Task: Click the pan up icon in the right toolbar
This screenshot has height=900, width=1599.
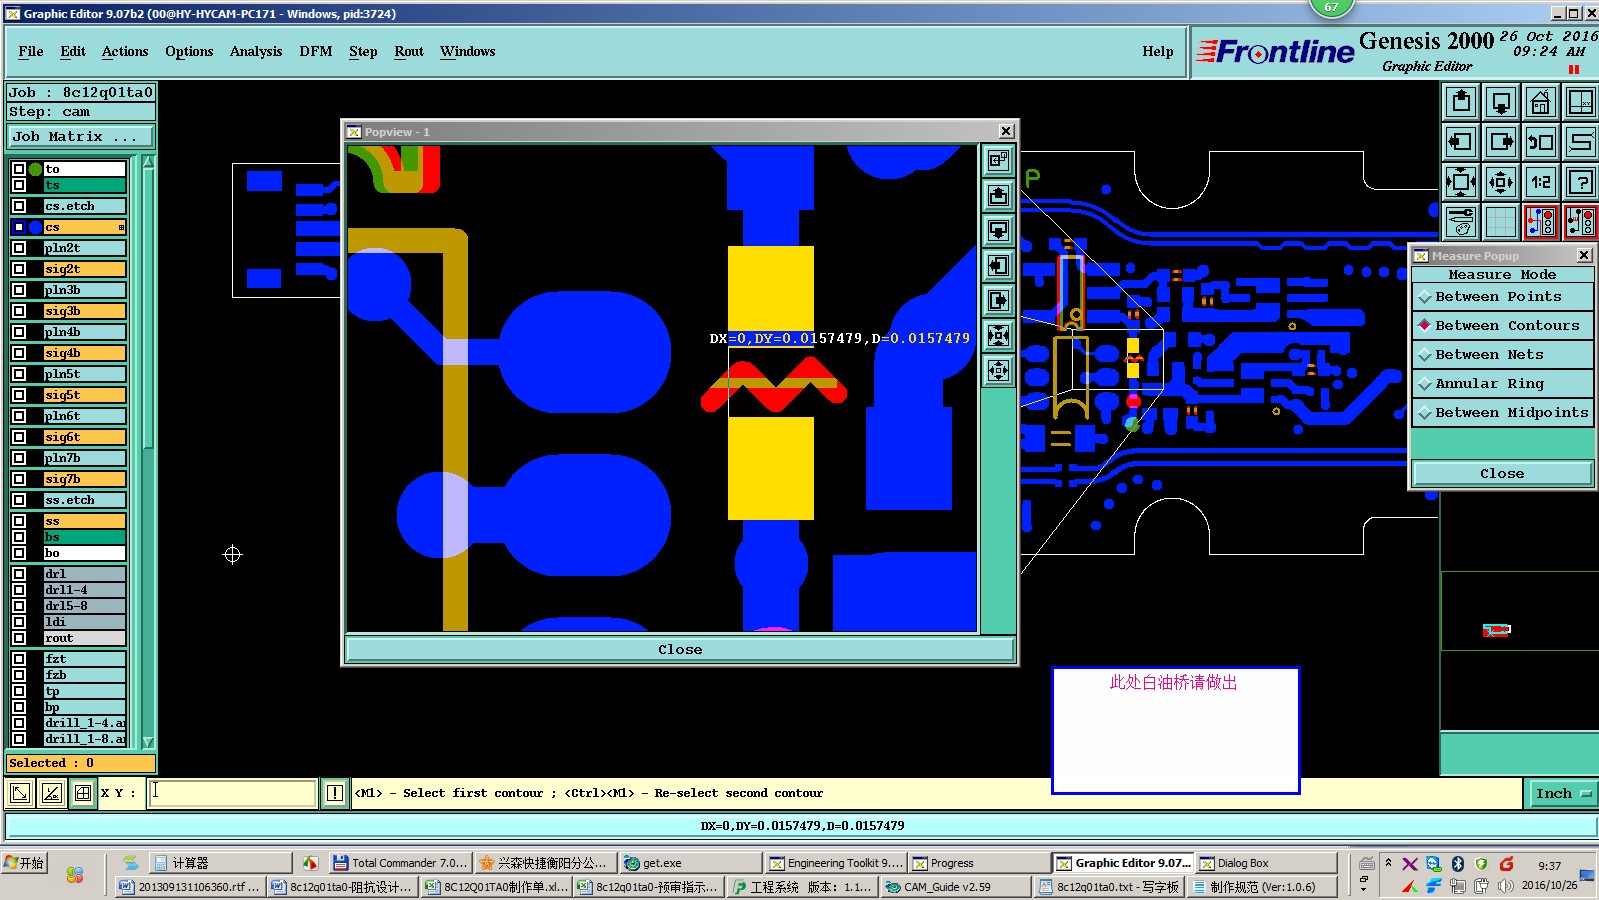Action: point(1461,102)
